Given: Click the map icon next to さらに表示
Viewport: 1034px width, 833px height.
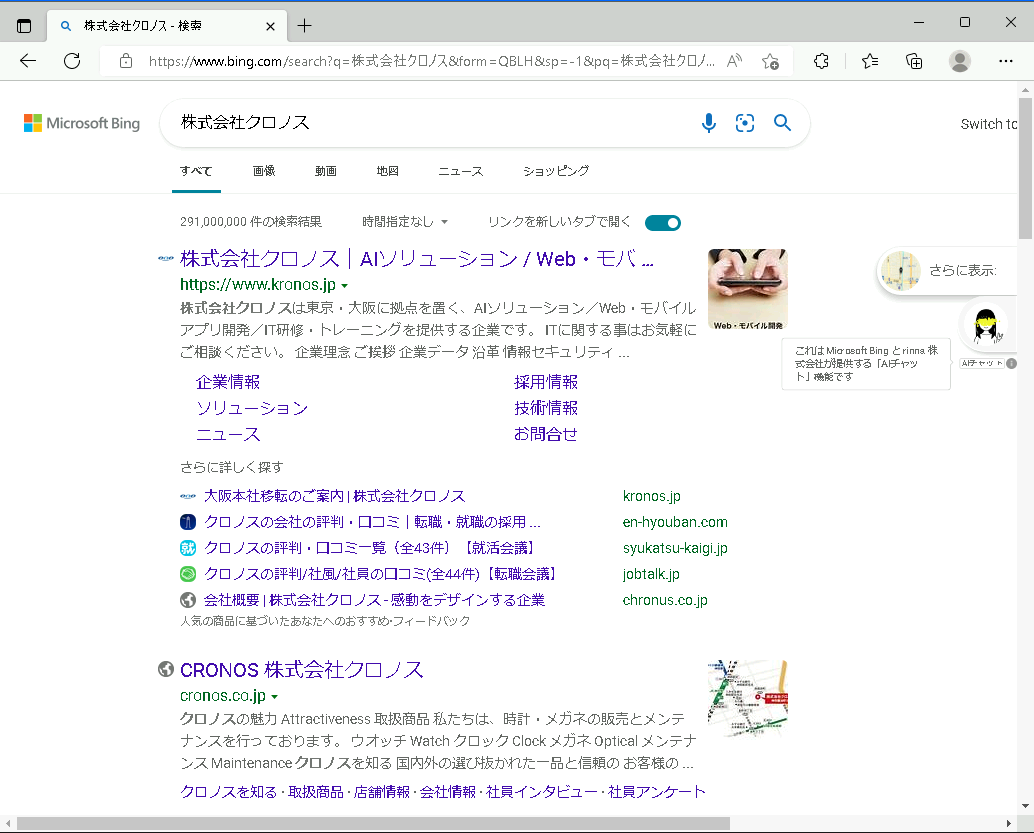Looking at the screenshot, I should [901, 270].
